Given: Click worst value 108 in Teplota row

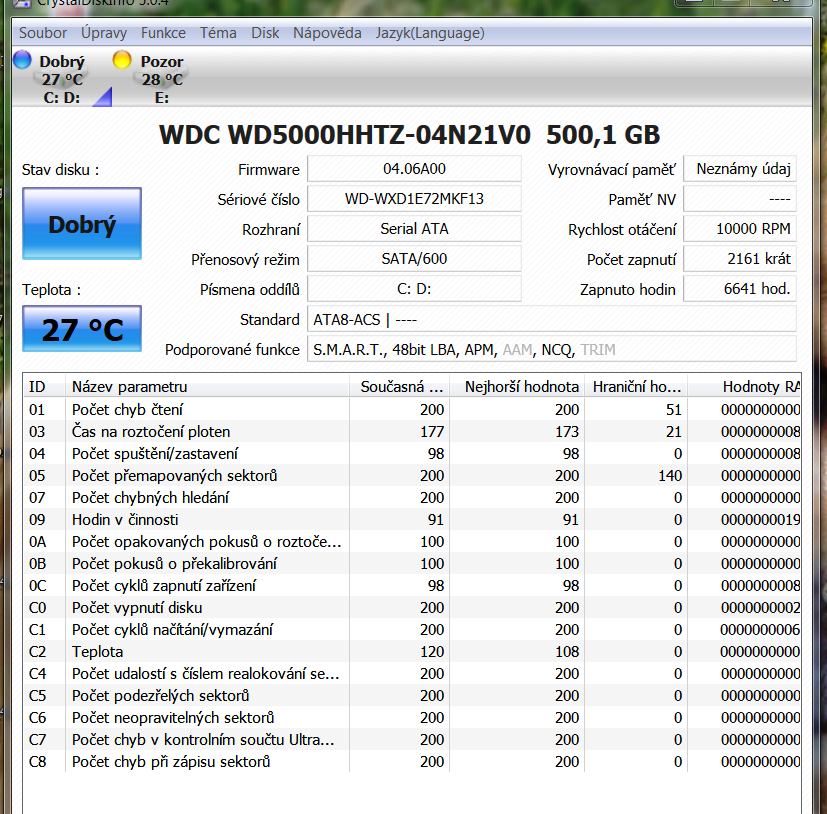Looking at the screenshot, I should [x=567, y=652].
